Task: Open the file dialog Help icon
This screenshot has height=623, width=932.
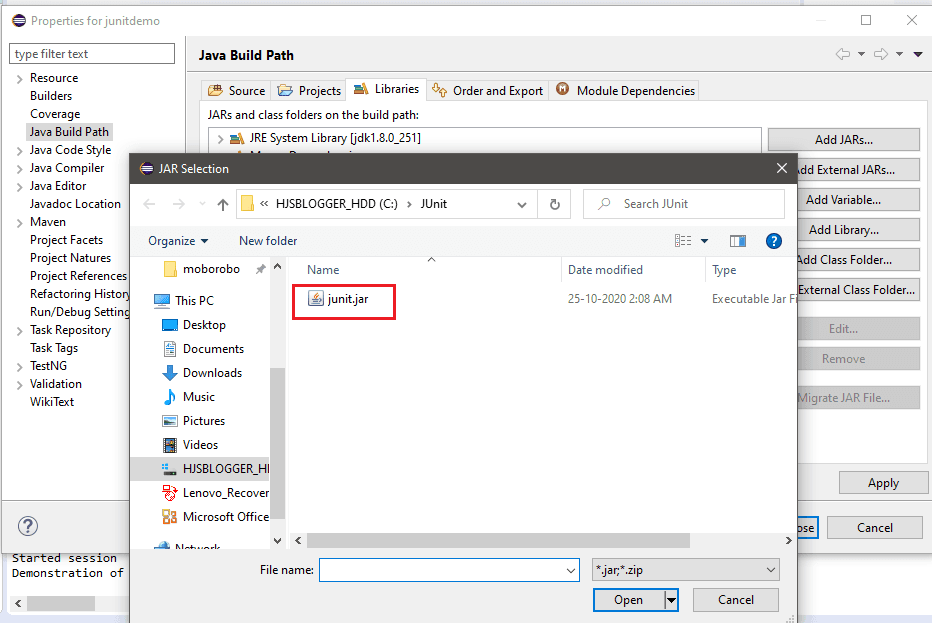Action: [773, 241]
